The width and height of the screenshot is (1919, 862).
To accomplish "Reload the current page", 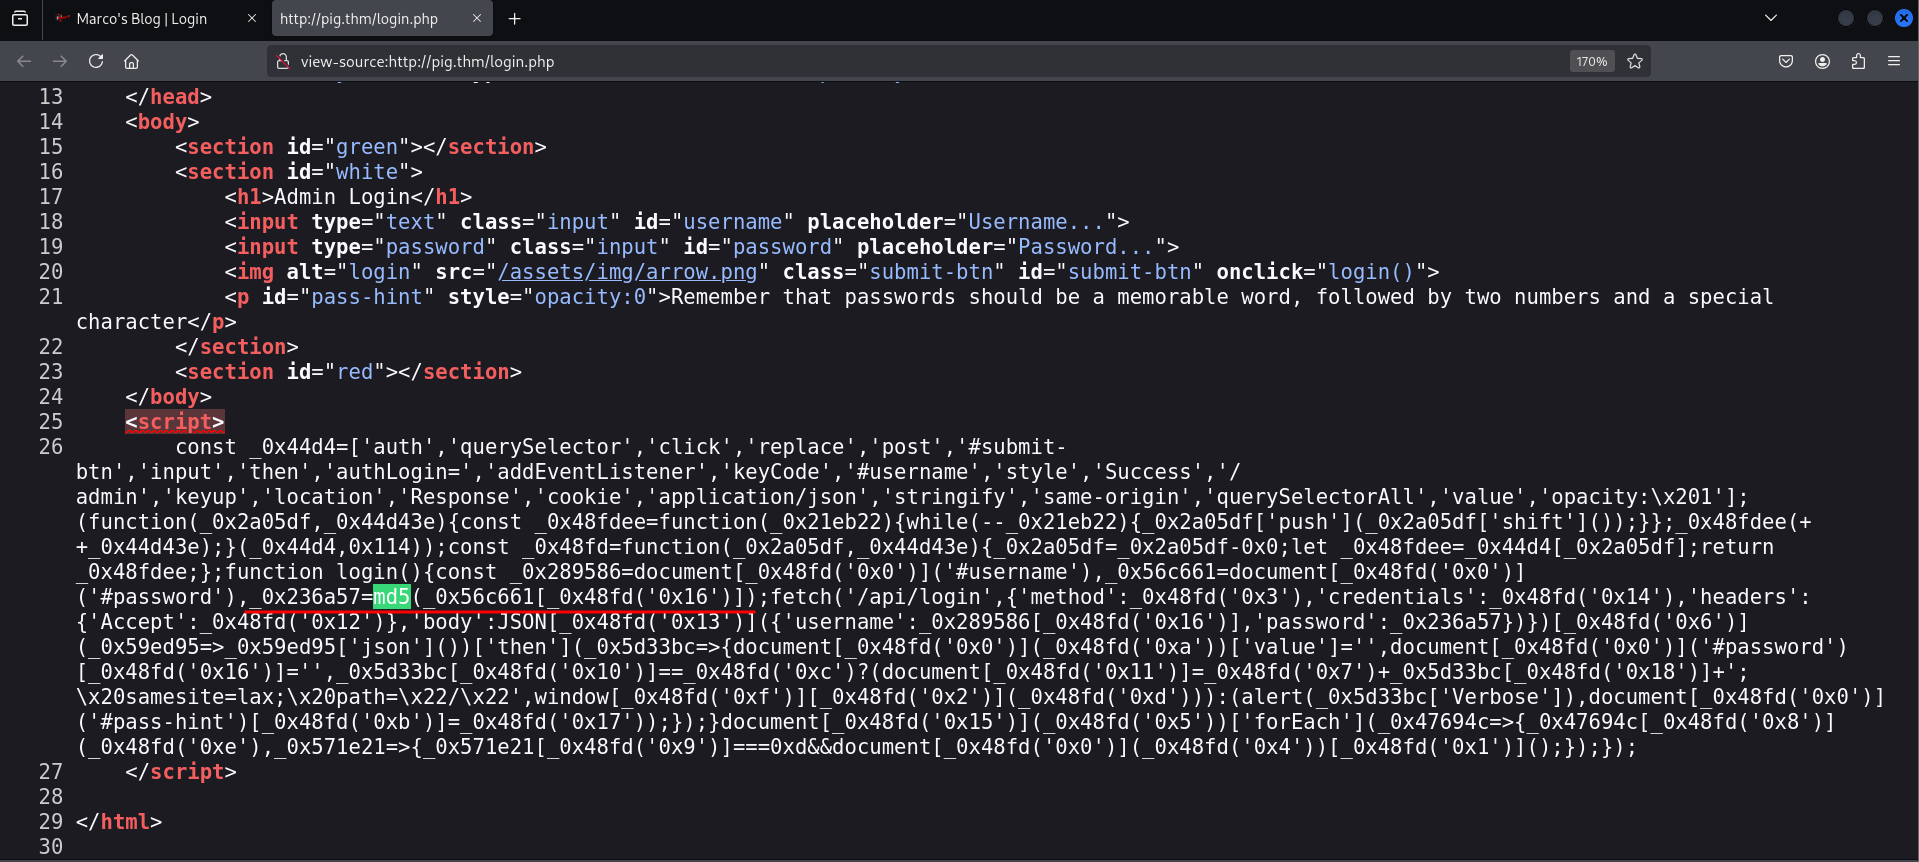I will (96, 61).
